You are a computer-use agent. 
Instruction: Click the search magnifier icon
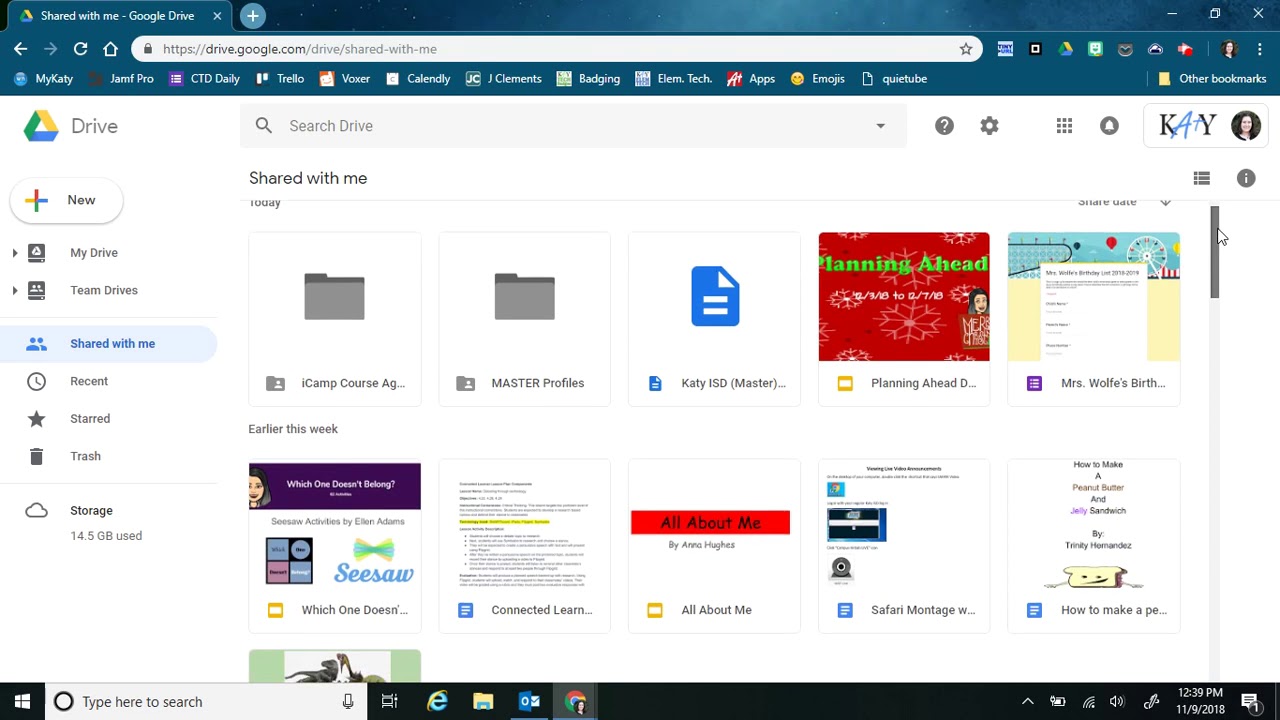(x=263, y=126)
